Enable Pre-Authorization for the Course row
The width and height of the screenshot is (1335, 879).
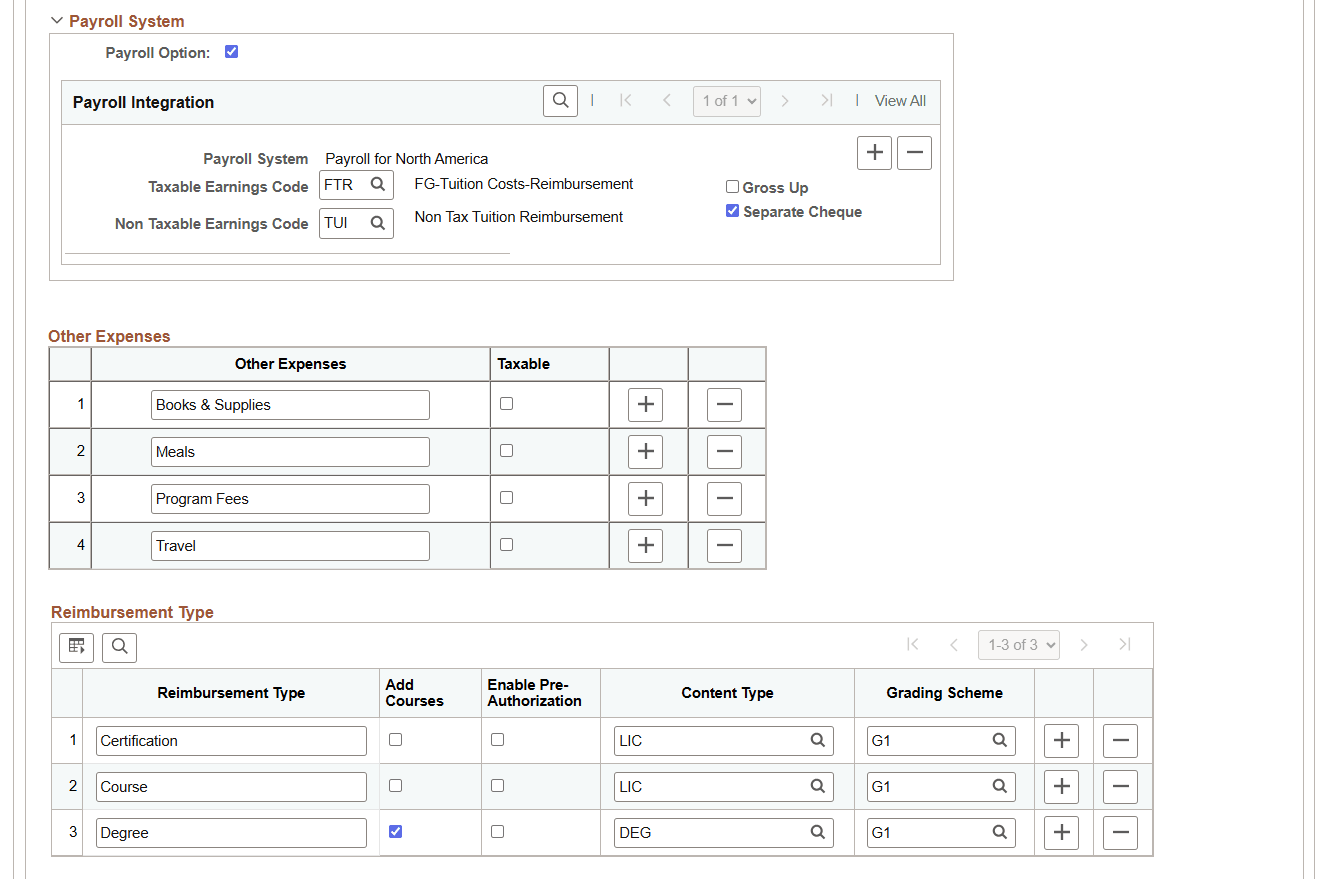click(x=497, y=786)
